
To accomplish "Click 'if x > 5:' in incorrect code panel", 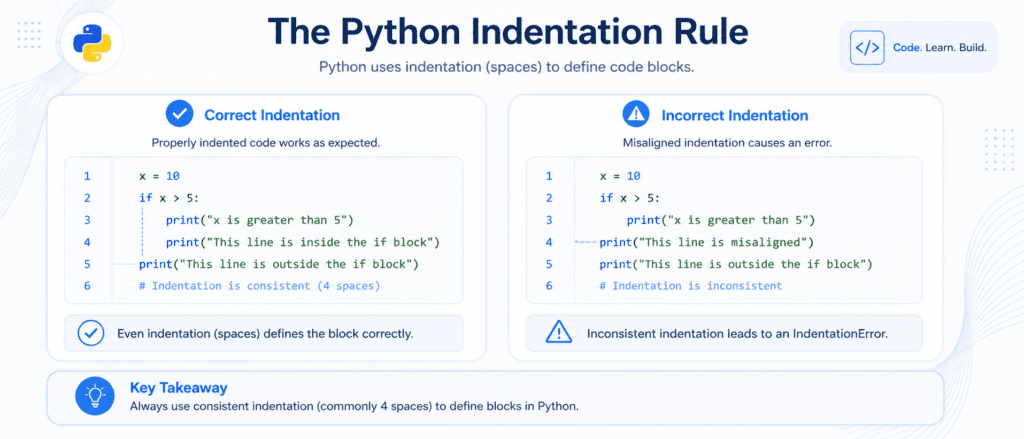I will [x=630, y=198].
